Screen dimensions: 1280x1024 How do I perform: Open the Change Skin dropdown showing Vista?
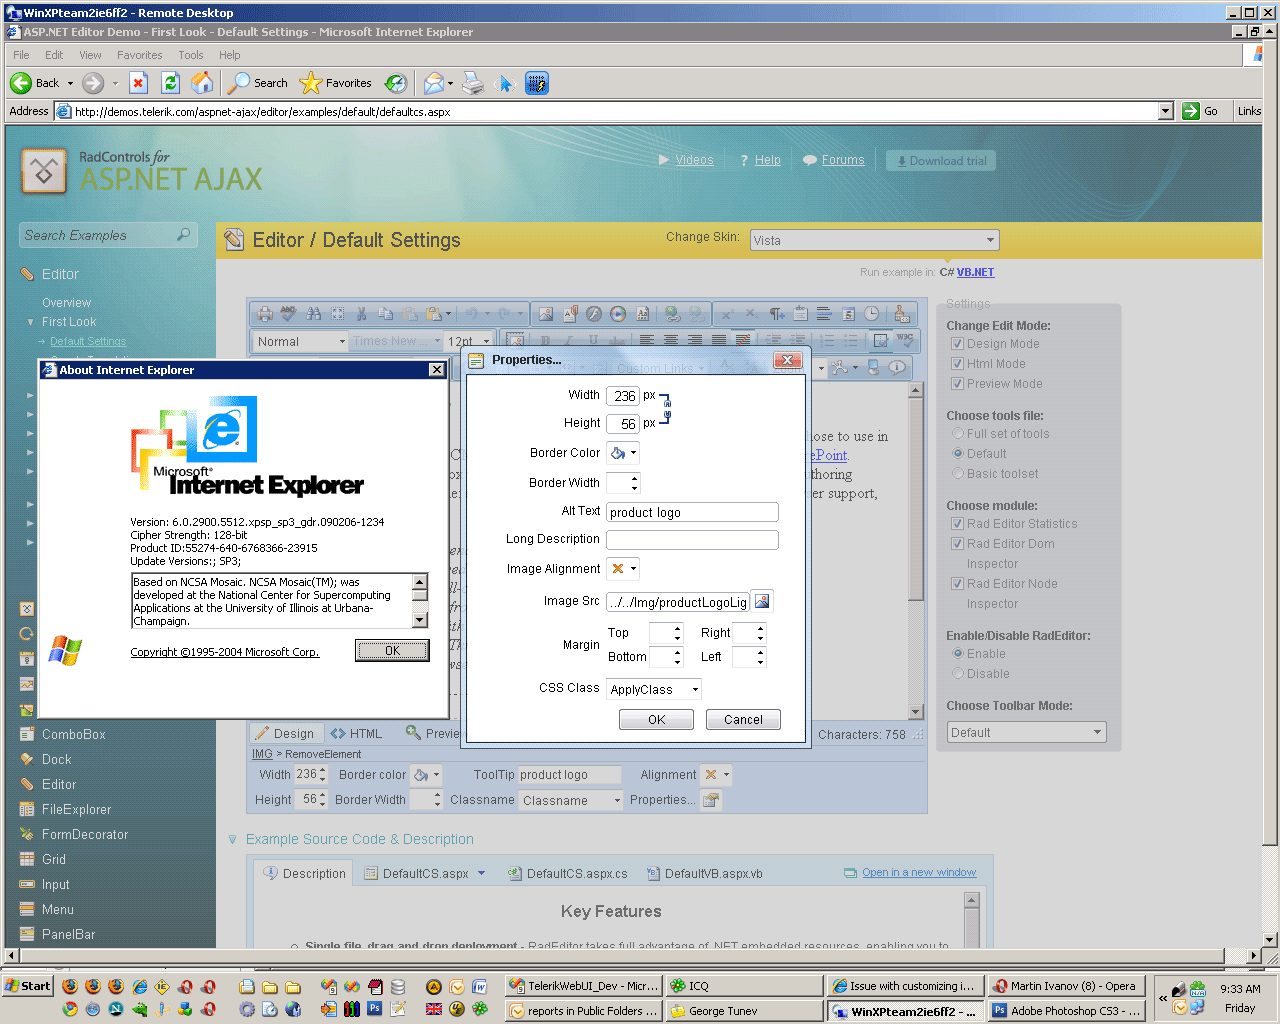[874, 240]
